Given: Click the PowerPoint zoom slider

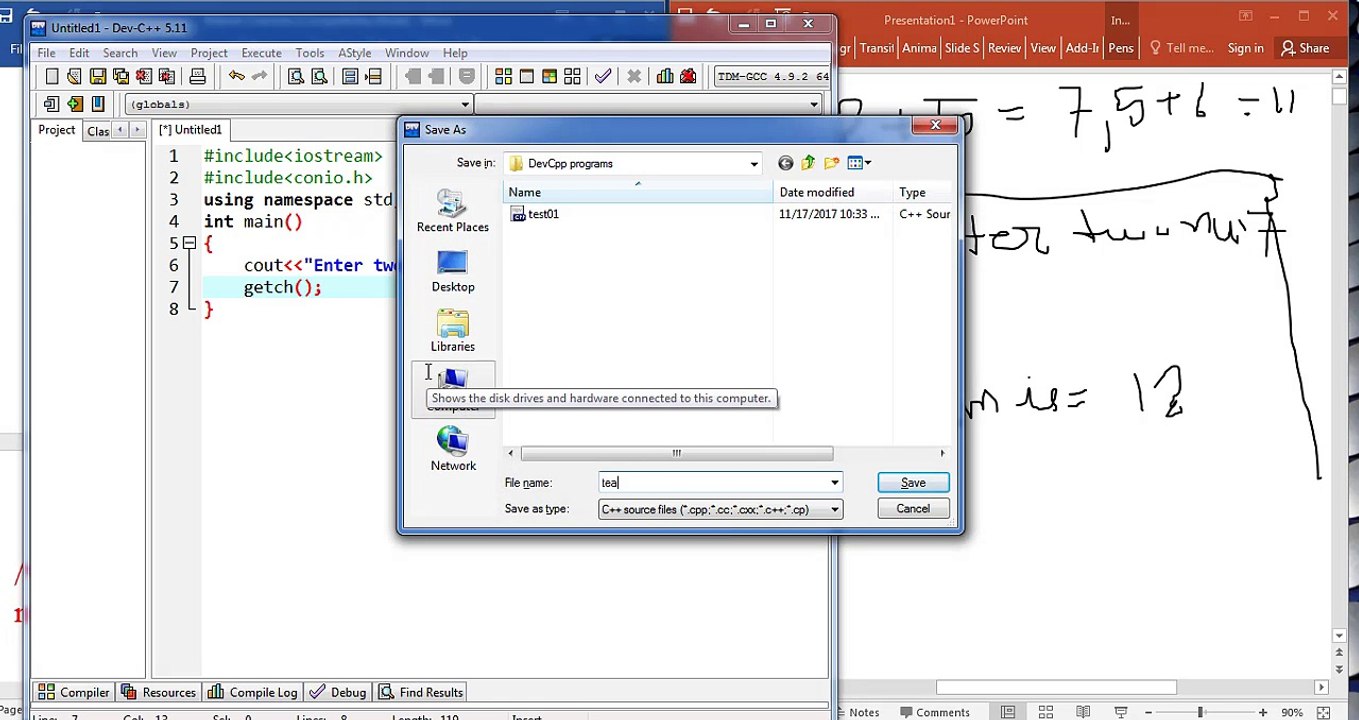Looking at the screenshot, I should pyautogui.click(x=1200, y=712).
